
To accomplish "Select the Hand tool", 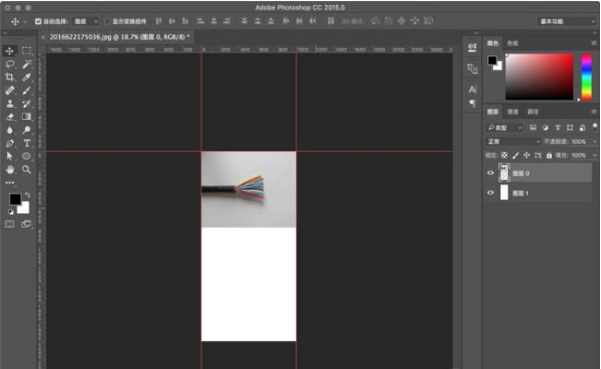I will click(10, 169).
